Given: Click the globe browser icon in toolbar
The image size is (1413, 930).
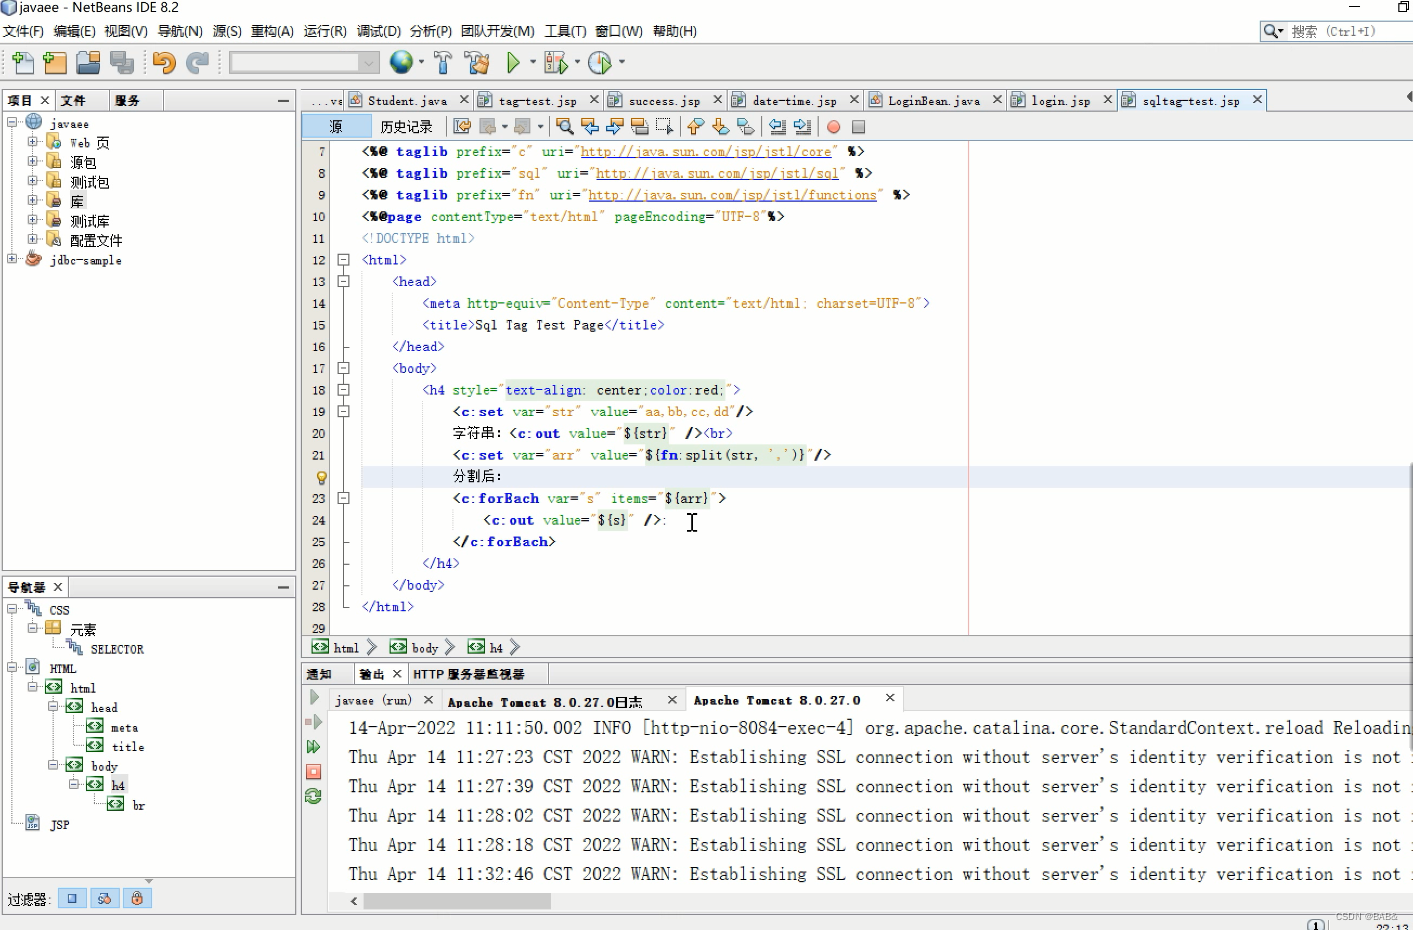Looking at the screenshot, I should click(401, 62).
